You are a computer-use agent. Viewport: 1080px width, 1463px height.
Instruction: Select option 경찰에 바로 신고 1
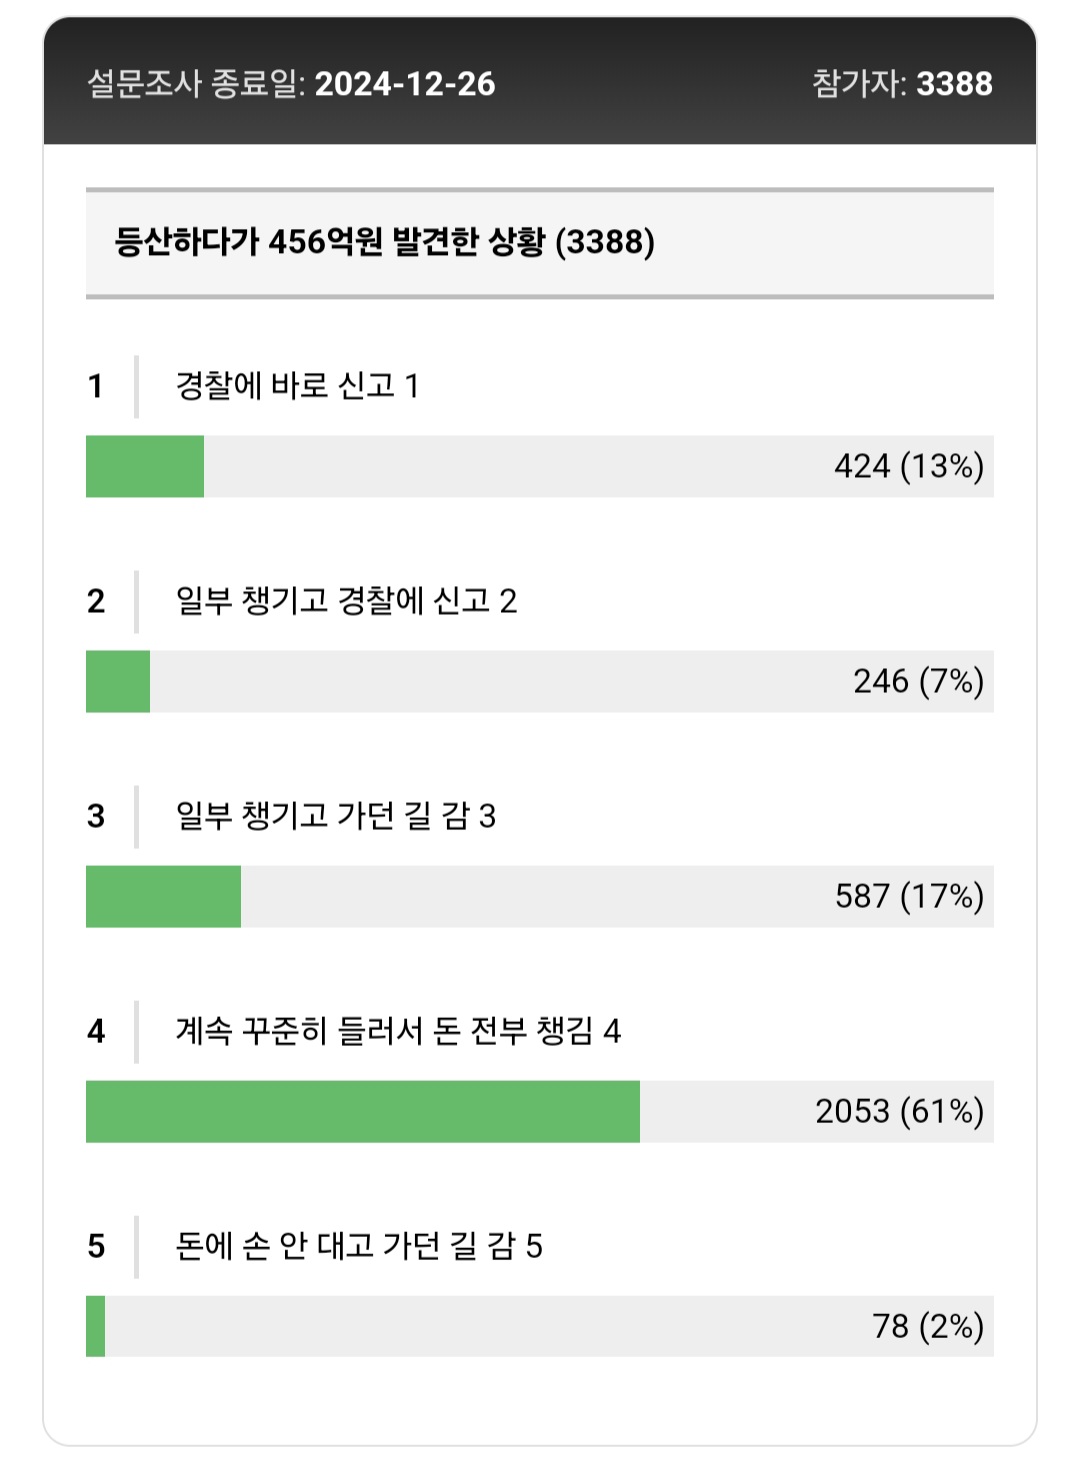(297, 386)
